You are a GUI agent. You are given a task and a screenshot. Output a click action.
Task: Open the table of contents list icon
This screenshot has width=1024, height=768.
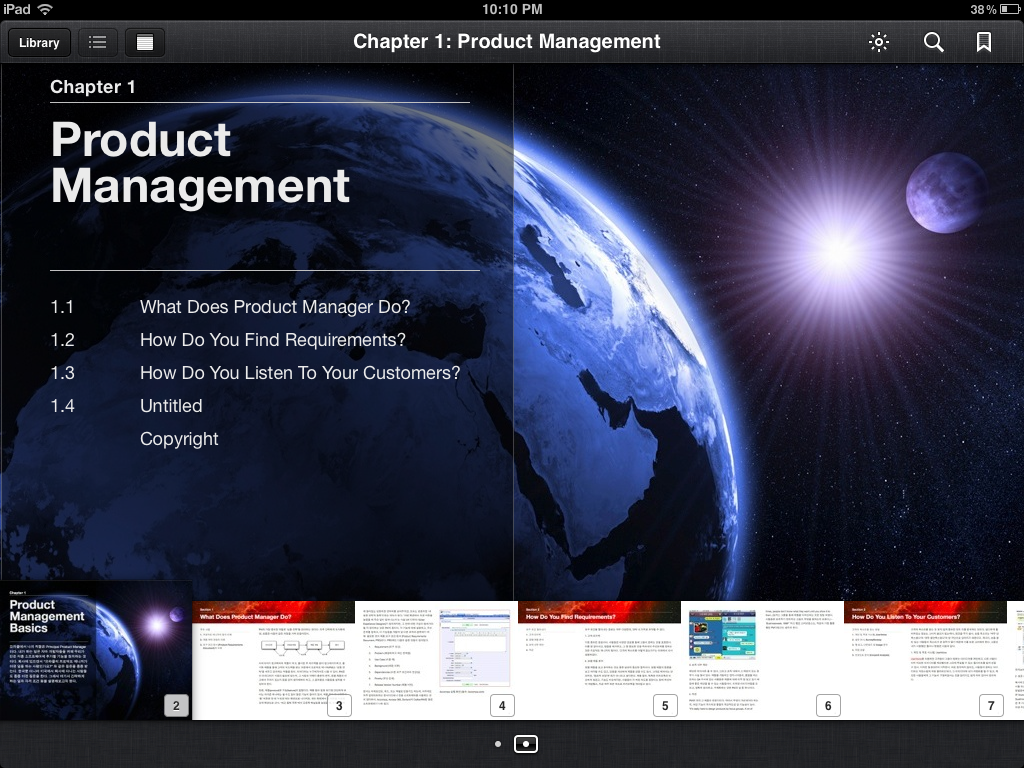pyautogui.click(x=97, y=42)
